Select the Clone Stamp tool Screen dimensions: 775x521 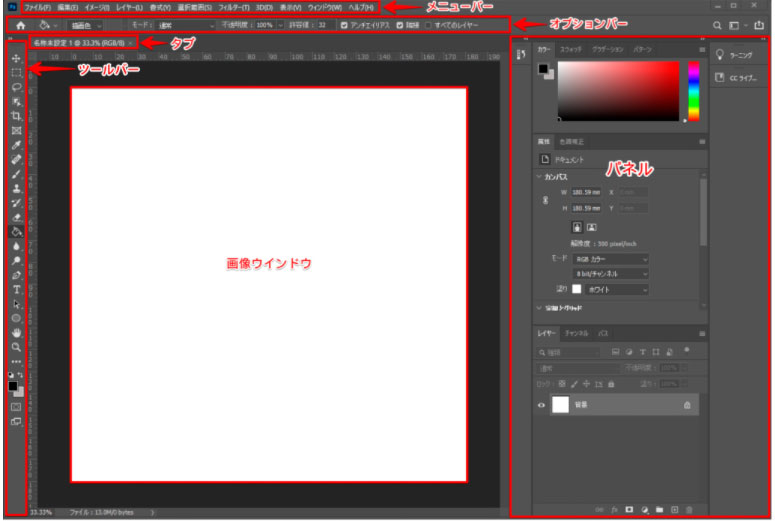16,188
